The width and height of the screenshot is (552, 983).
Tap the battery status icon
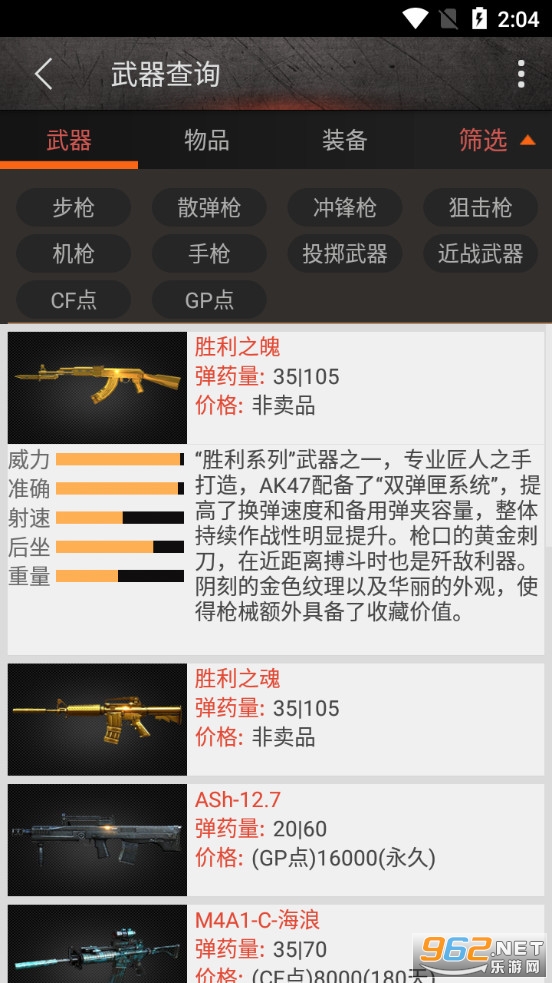point(479,19)
